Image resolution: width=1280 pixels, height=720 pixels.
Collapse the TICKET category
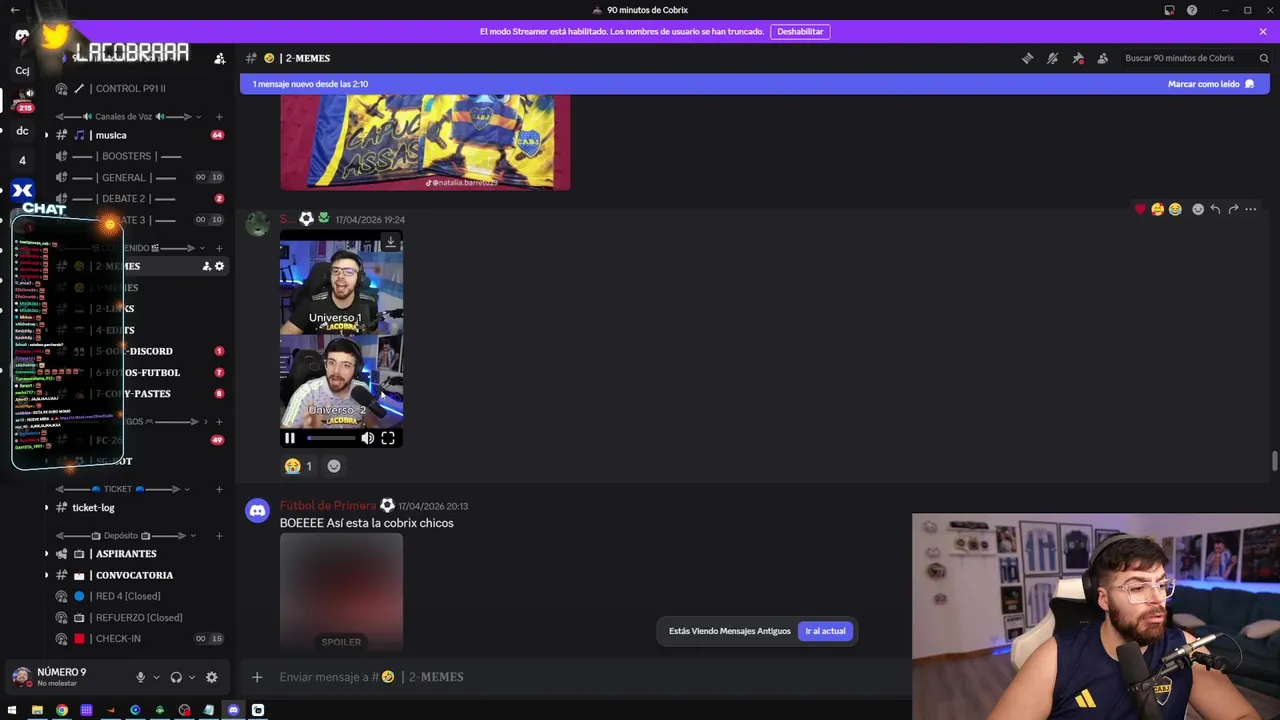(118, 489)
